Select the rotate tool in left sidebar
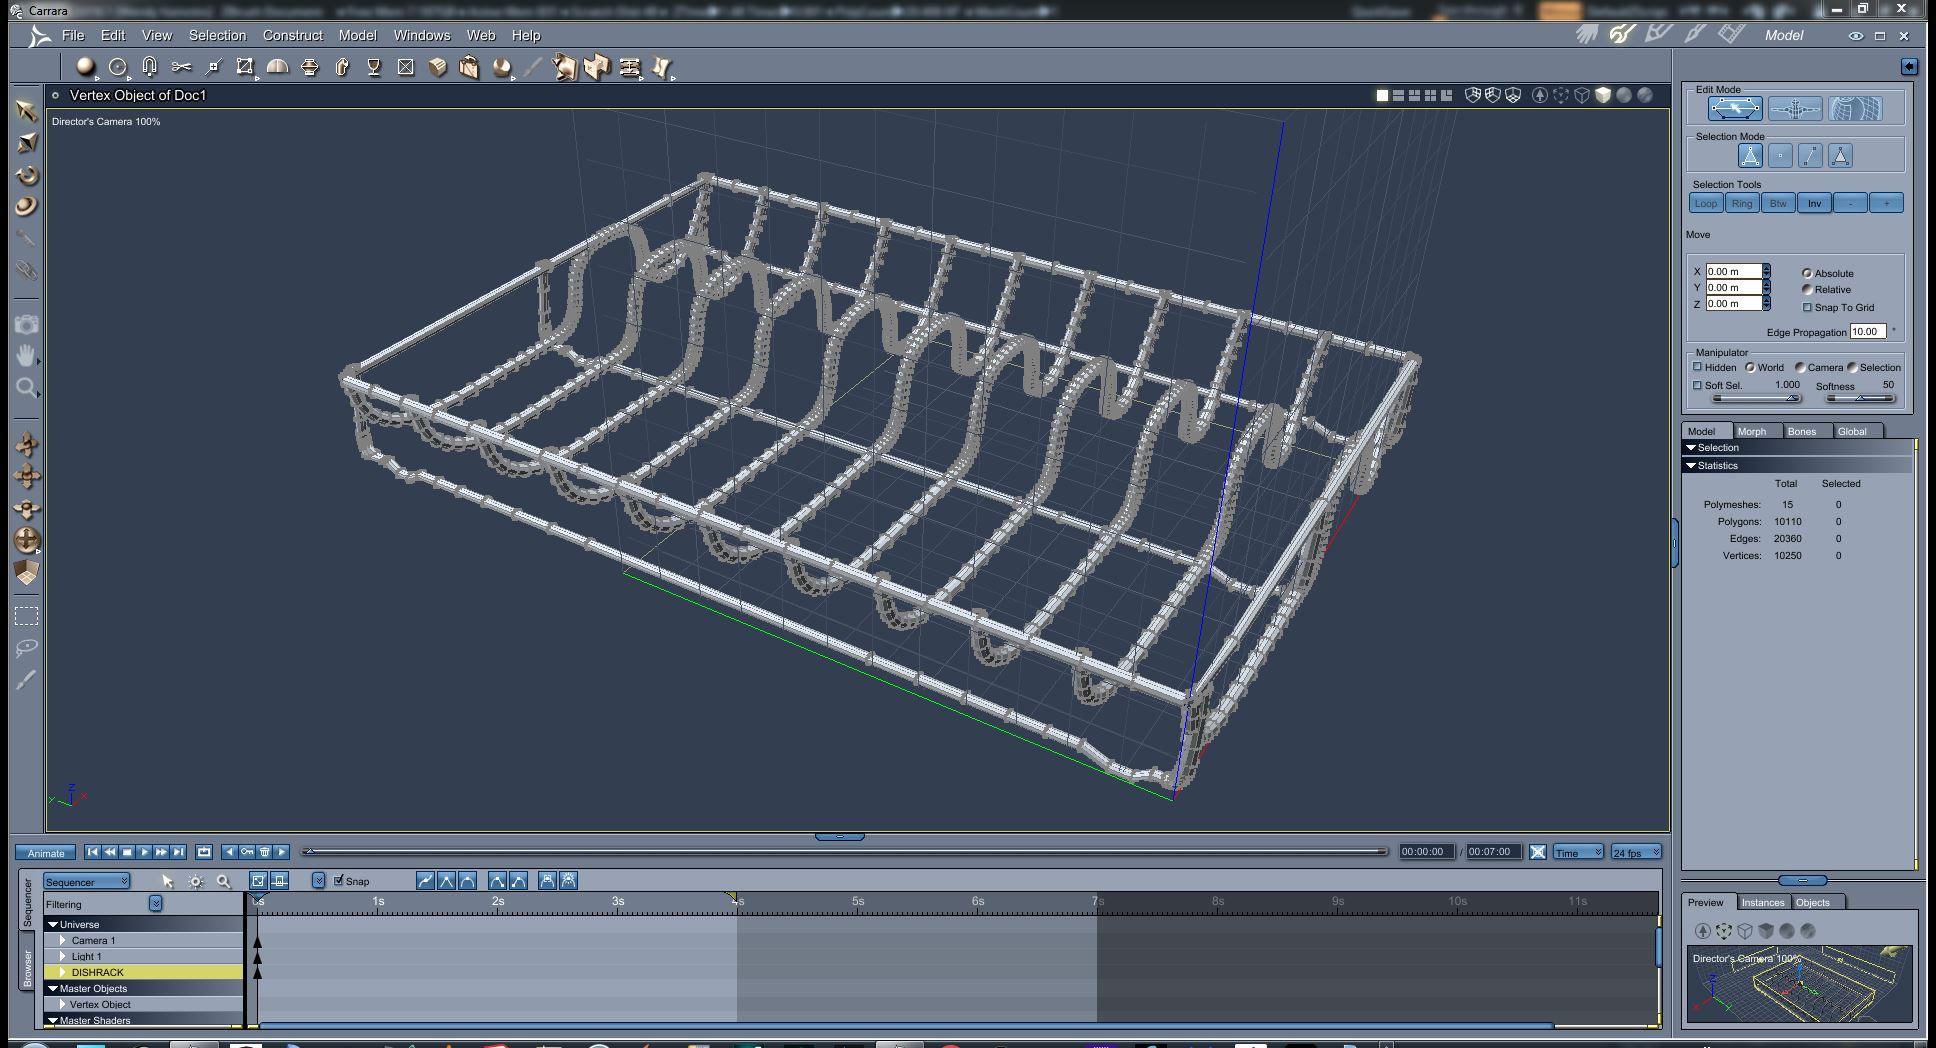 coord(26,175)
